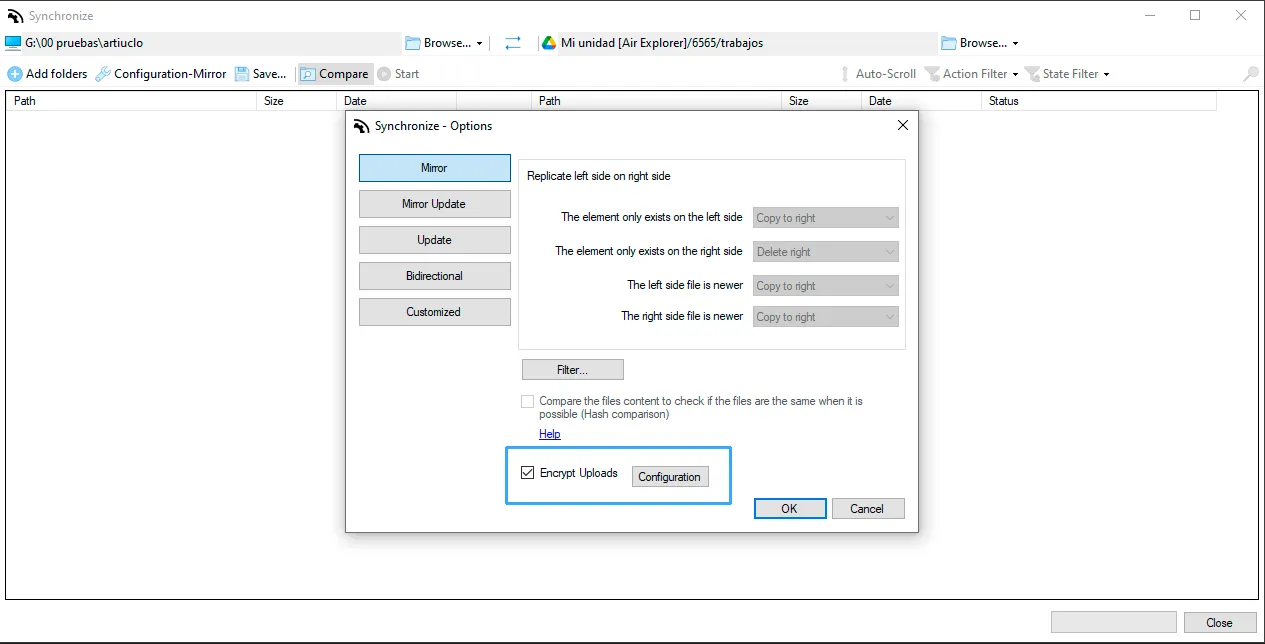The width and height of the screenshot is (1265, 644).
Task: Click the left Date column header
Action: pyautogui.click(x=396, y=101)
